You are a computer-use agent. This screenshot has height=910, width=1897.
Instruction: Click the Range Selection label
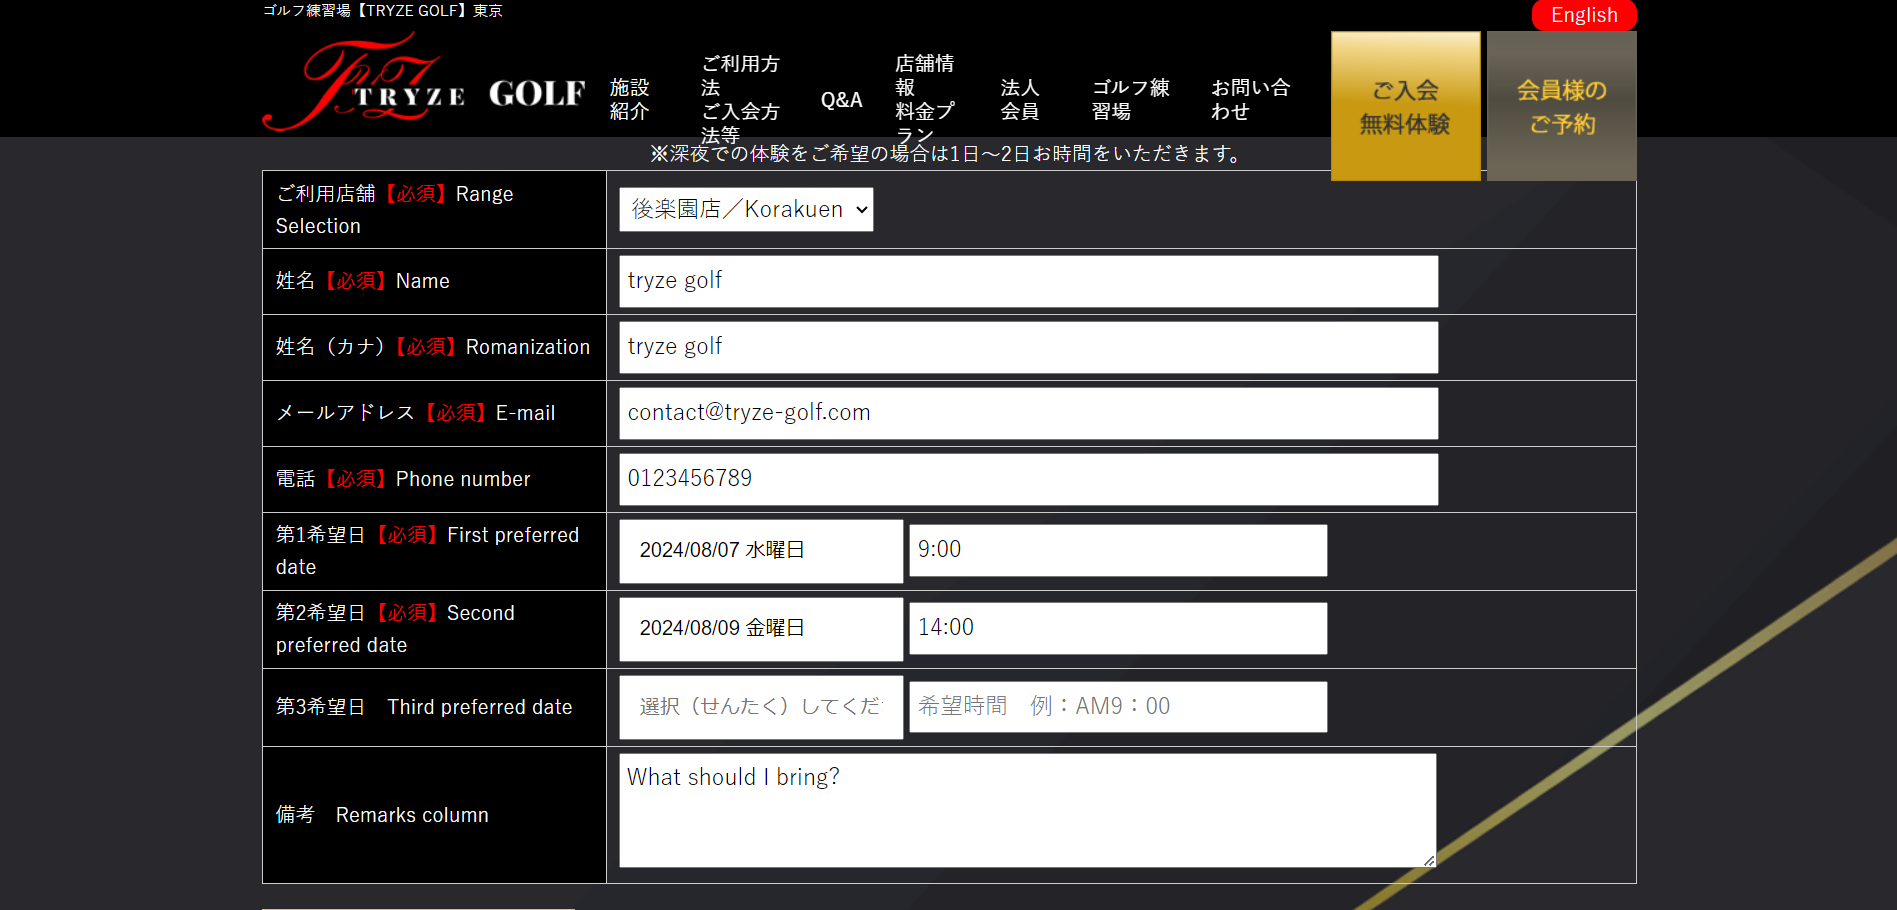395,210
